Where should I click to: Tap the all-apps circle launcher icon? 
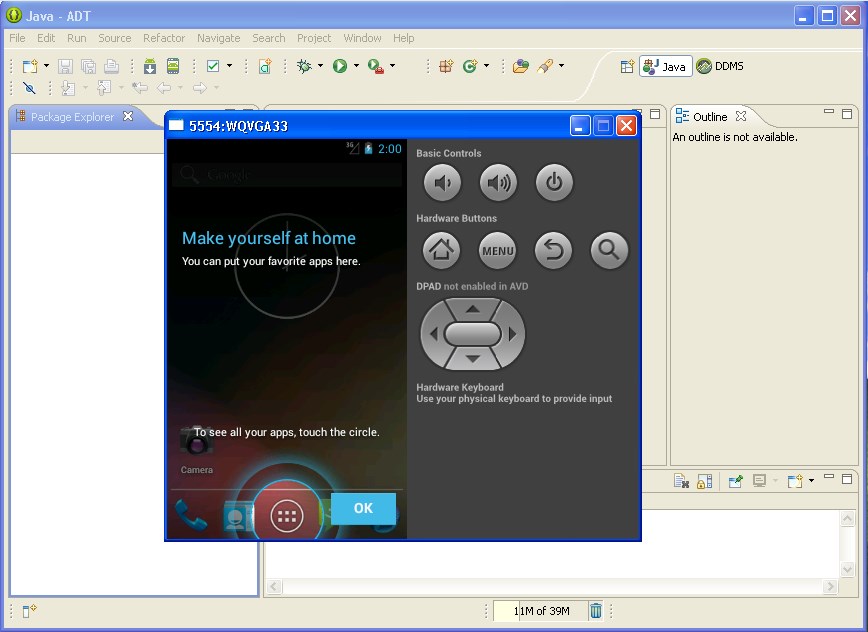pos(287,516)
